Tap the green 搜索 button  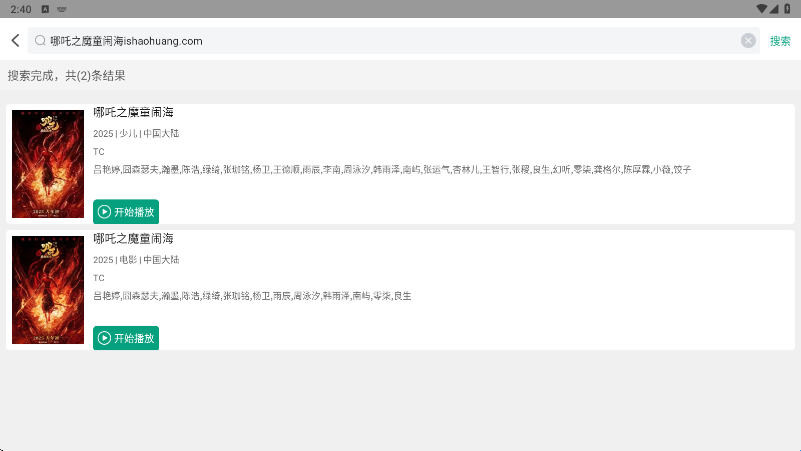point(780,41)
